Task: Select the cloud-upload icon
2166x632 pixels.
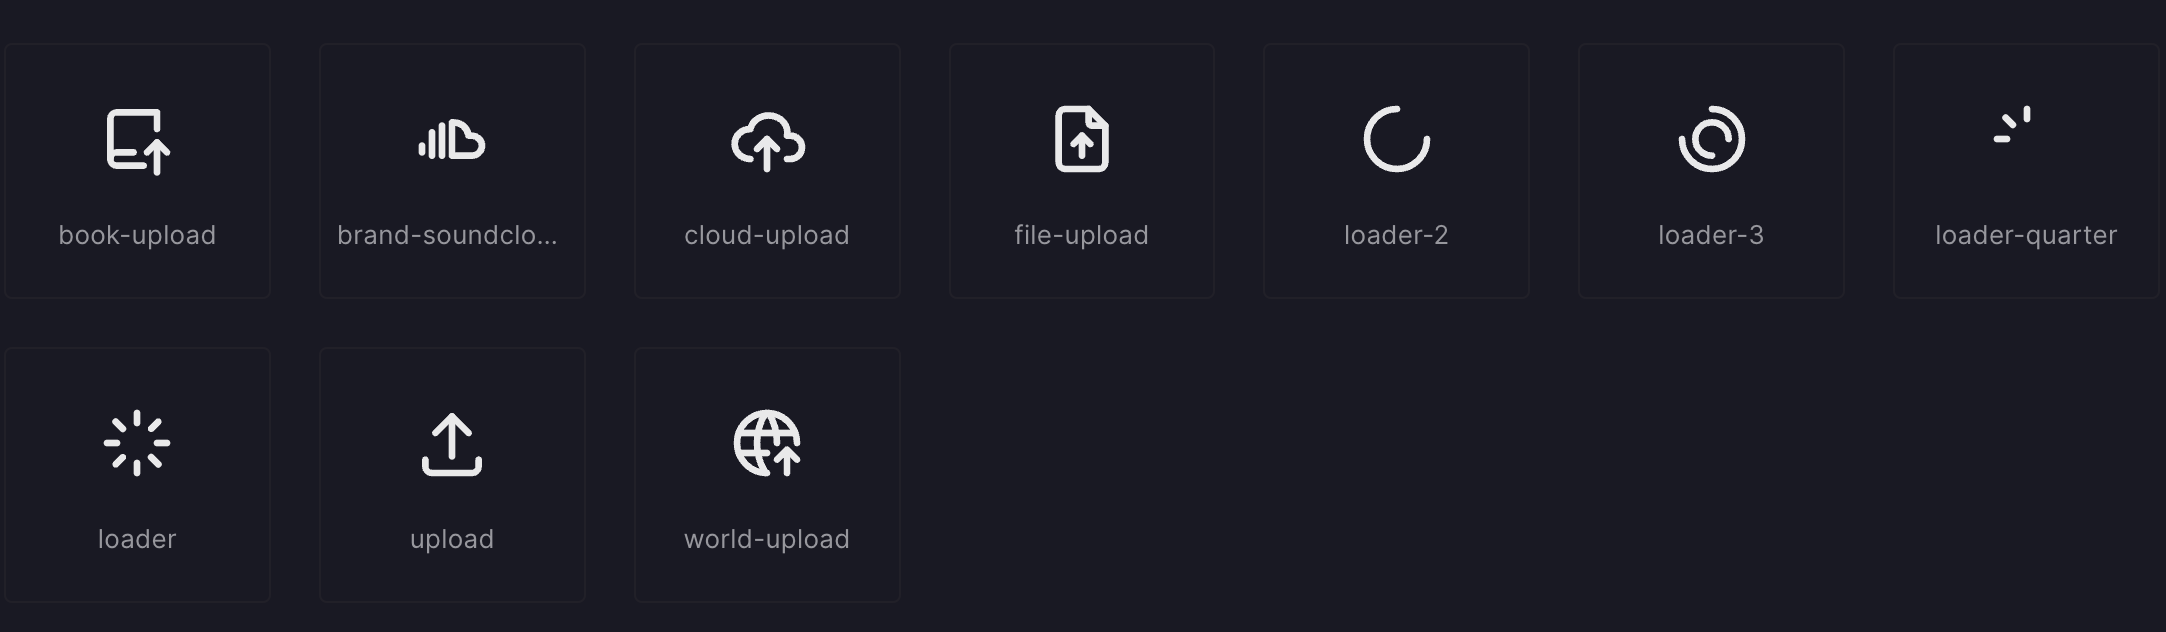Action: 766,141
